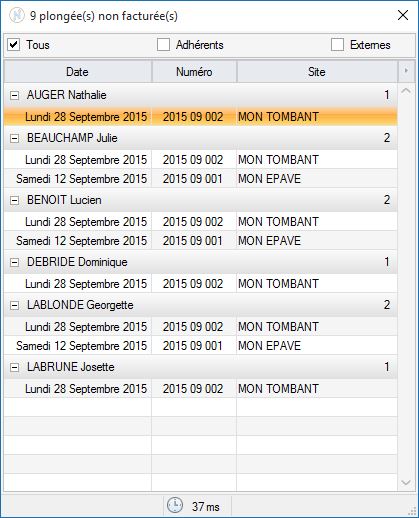Enable the Externes checkbox
This screenshot has width=419, height=518.
coord(337,45)
